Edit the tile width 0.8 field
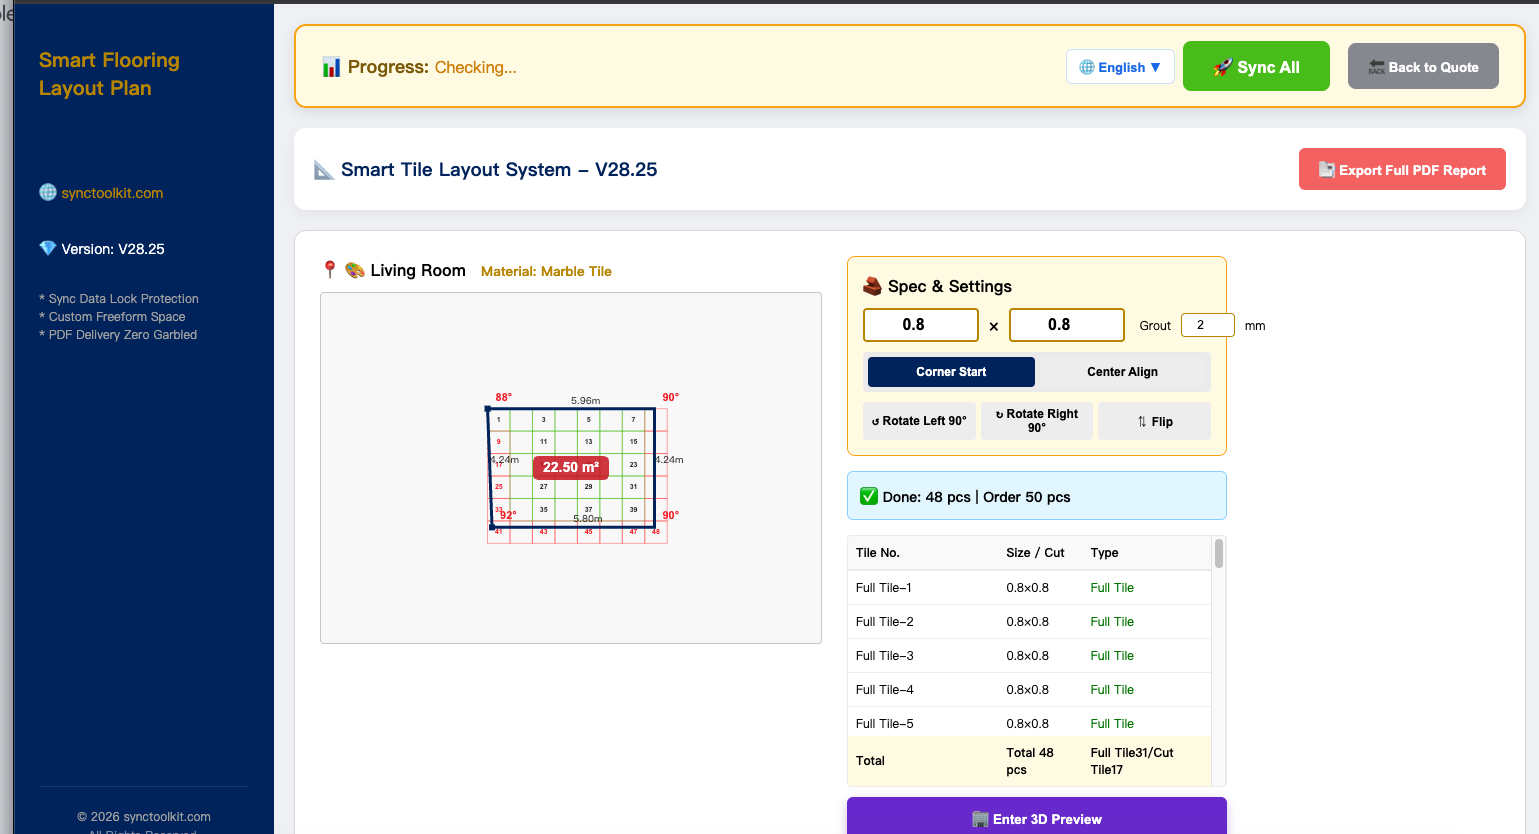Image resolution: width=1539 pixels, height=834 pixels. 921,325
